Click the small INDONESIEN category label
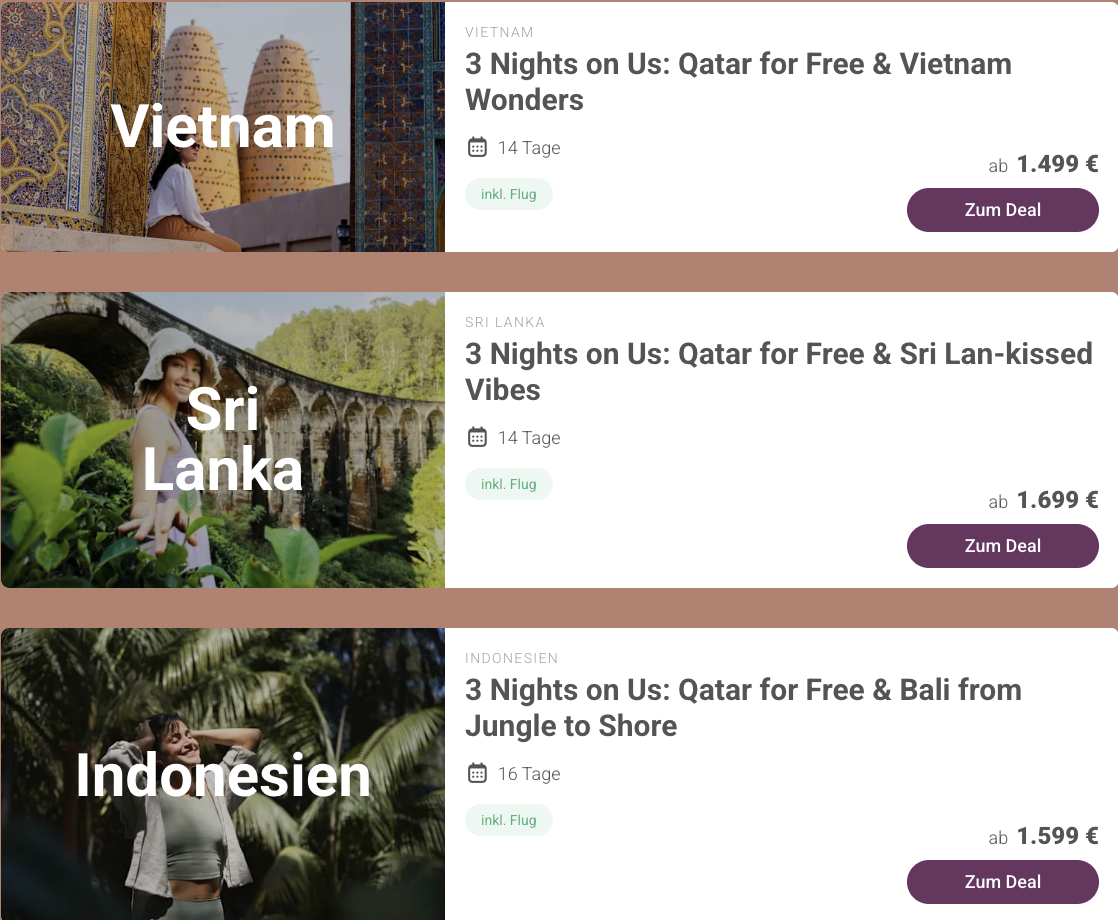 (511, 659)
